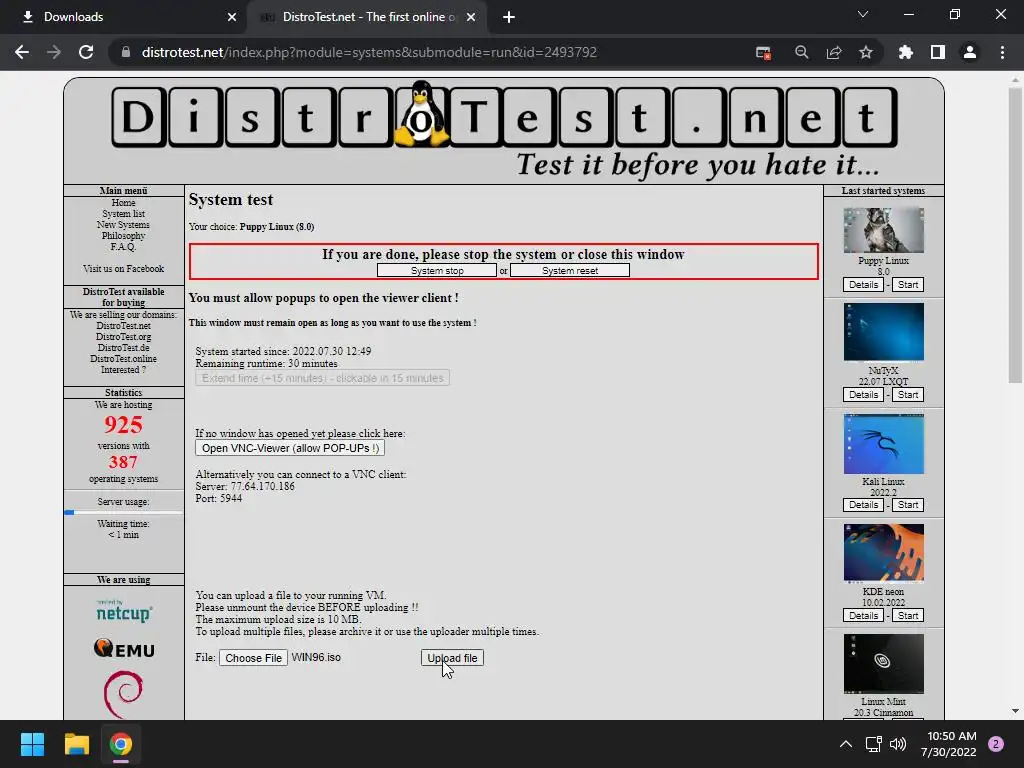Click the padlock site info icon
1024x768 pixels.
tap(126, 52)
